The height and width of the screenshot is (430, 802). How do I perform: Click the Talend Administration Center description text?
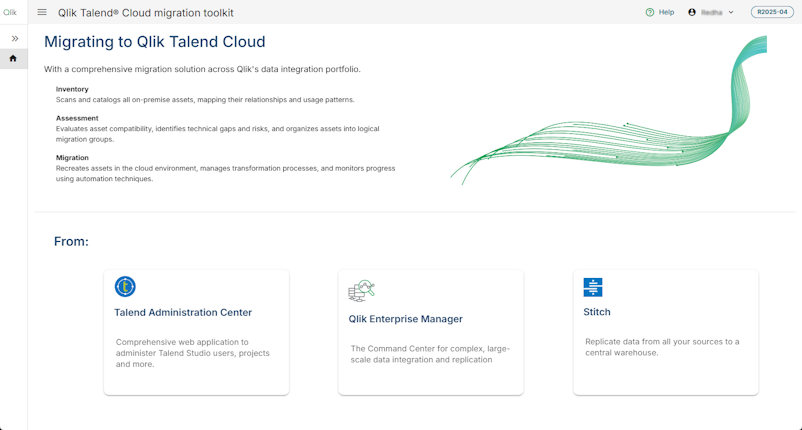(x=192, y=353)
